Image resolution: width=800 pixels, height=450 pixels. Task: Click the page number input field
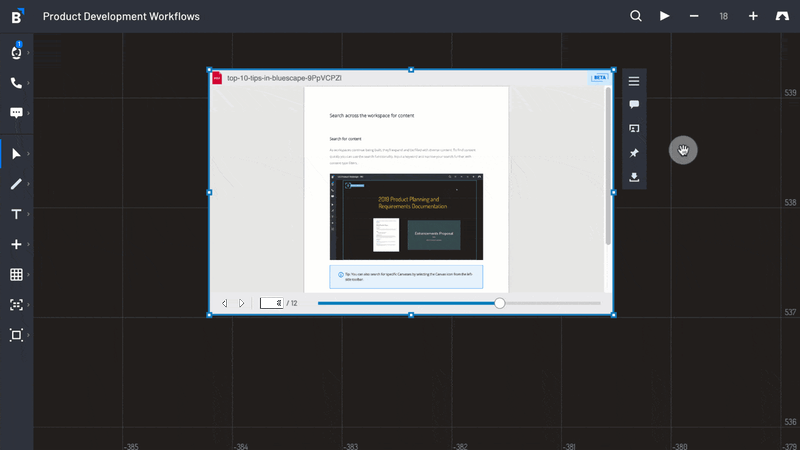pyautogui.click(x=271, y=303)
